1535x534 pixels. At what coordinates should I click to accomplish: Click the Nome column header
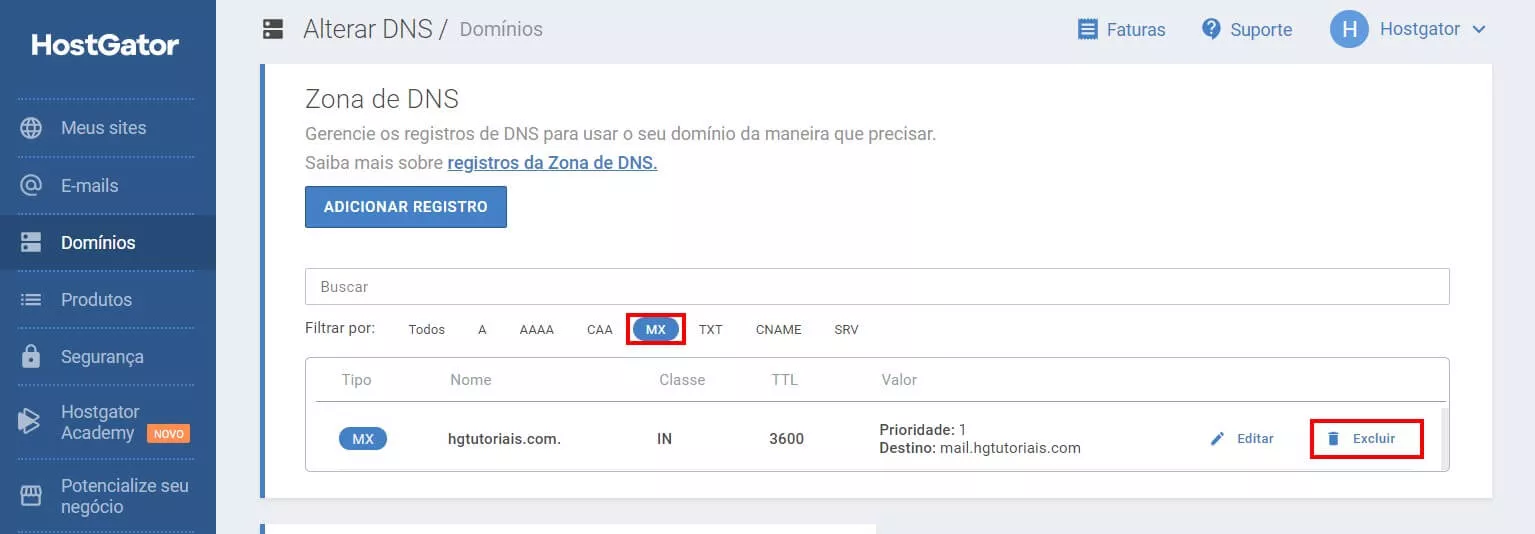coord(471,380)
